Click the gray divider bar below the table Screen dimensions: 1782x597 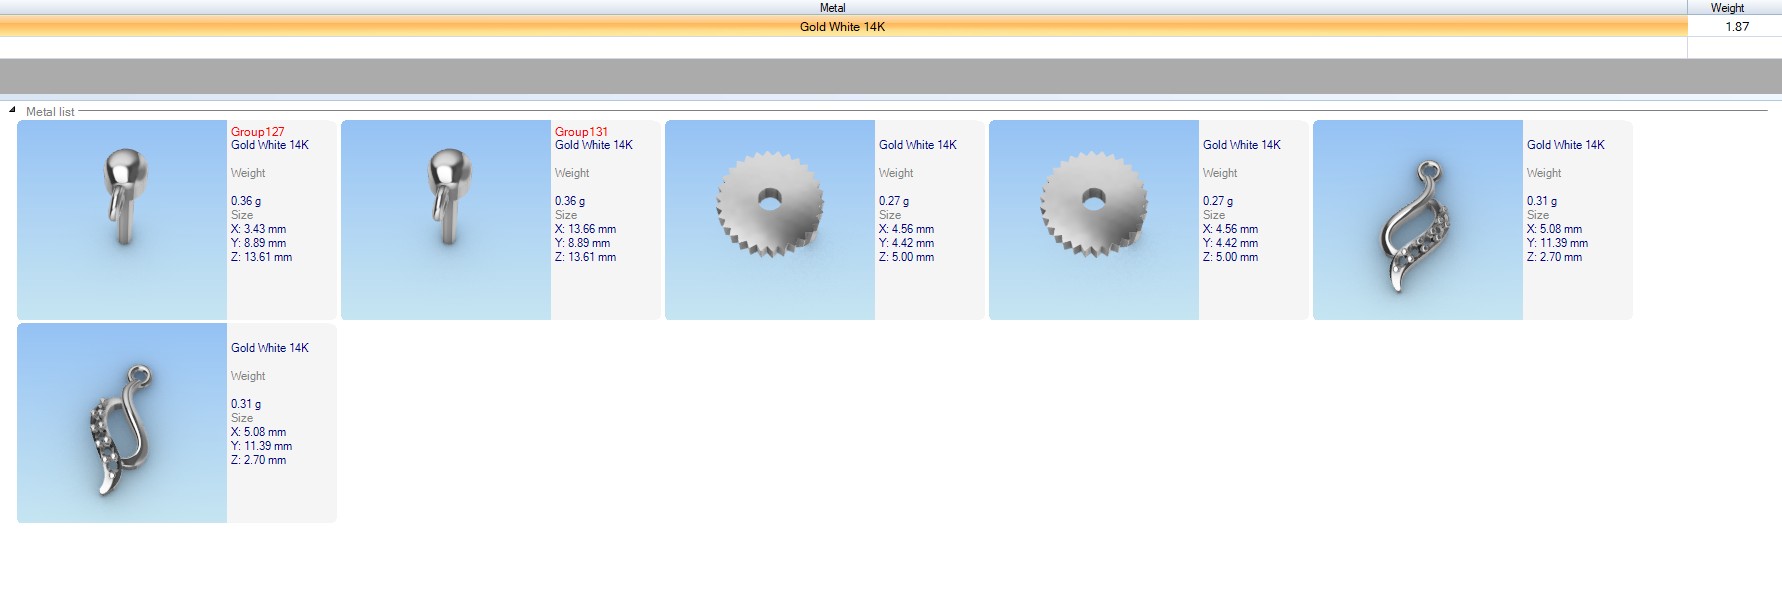[x=890, y=76]
